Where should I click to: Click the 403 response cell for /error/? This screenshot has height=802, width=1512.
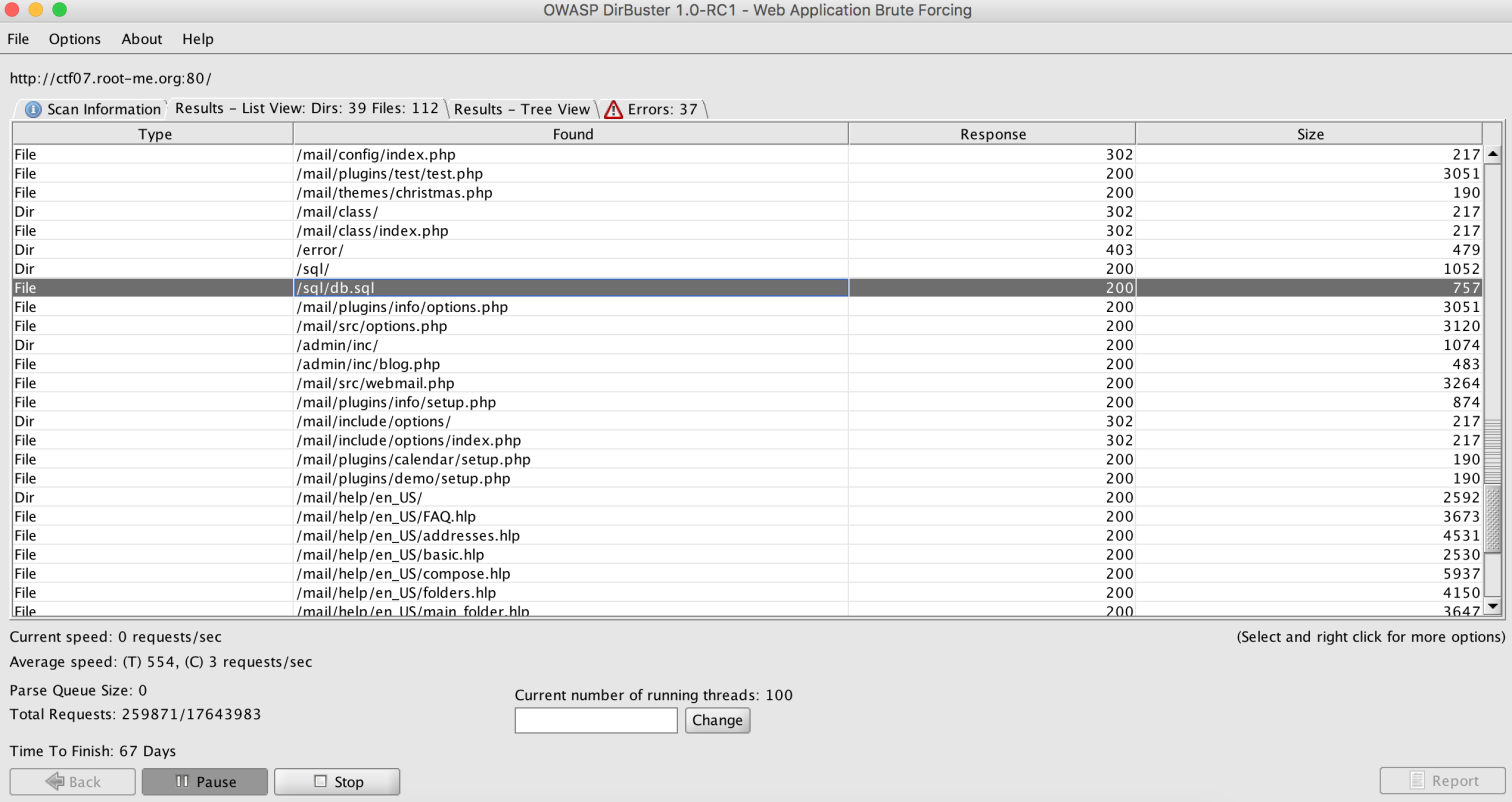tap(993, 250)
